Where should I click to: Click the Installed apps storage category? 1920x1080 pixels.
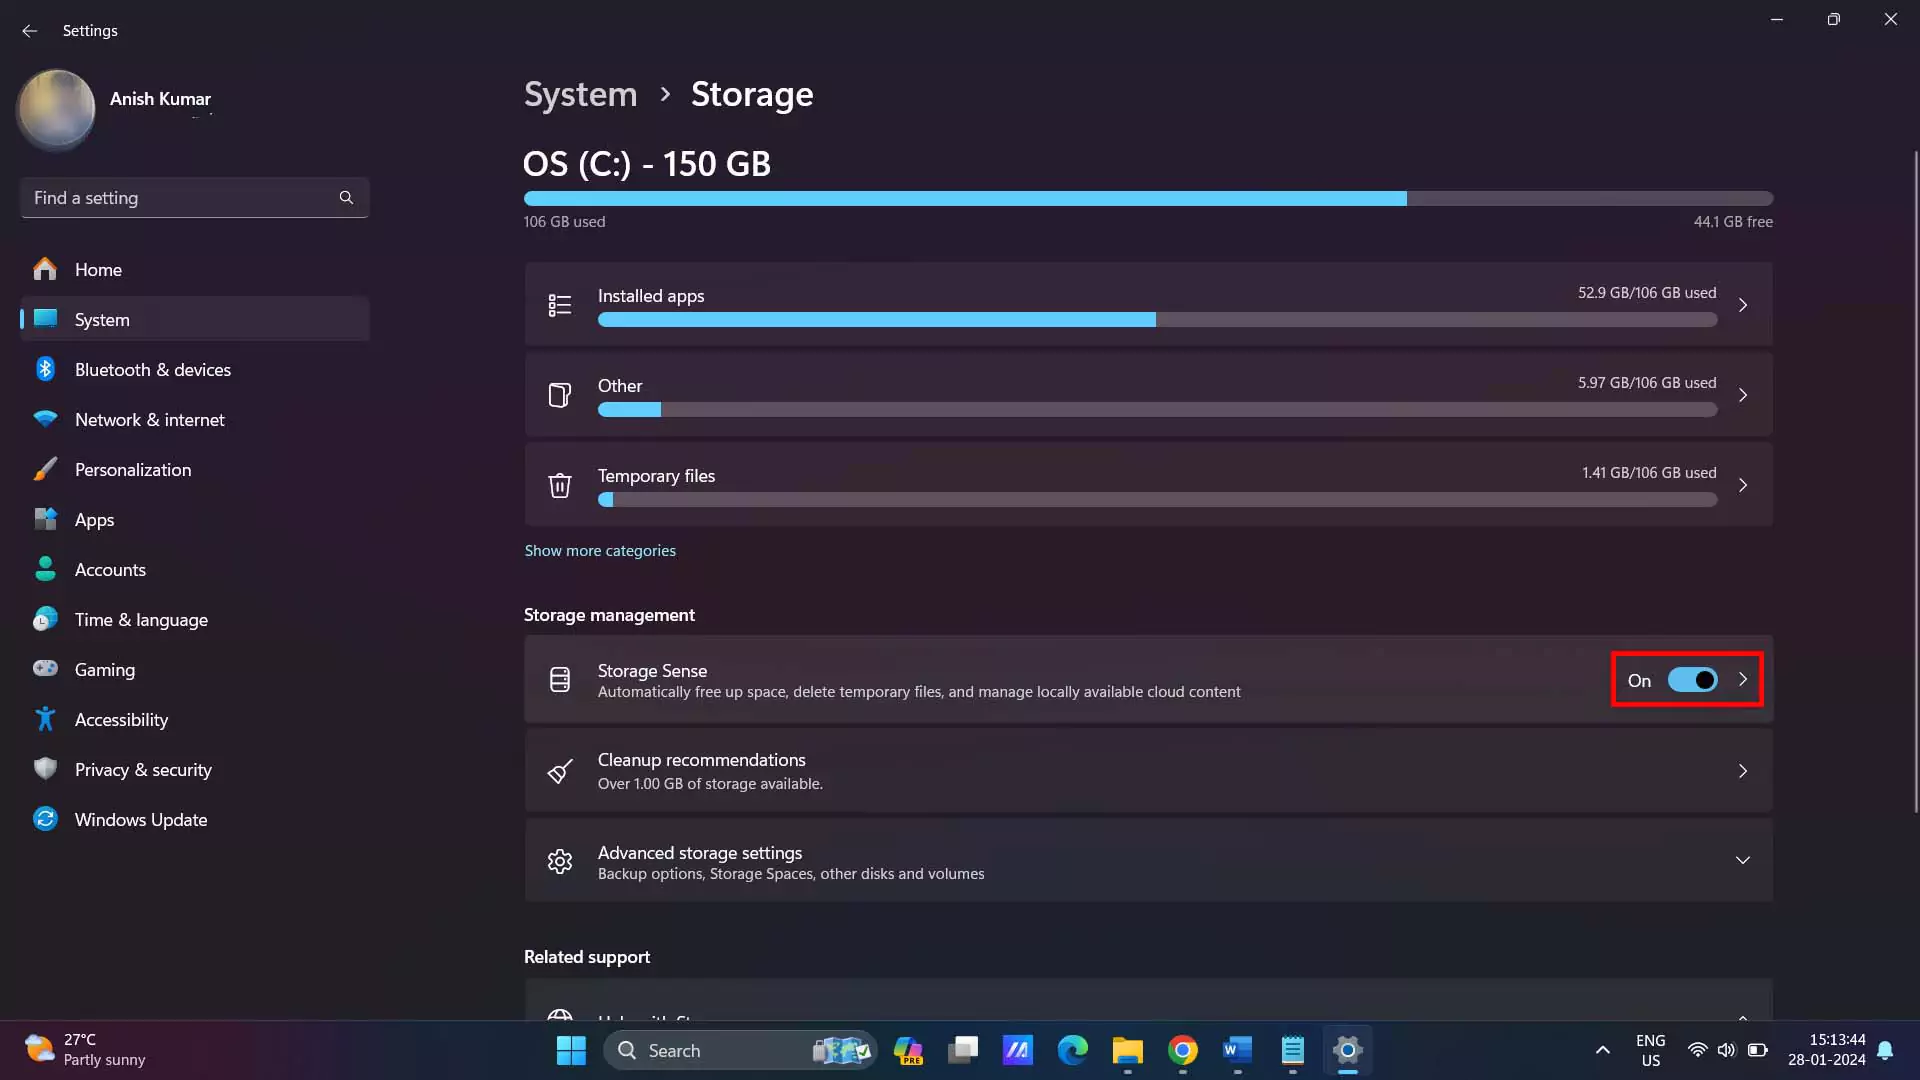(1147, 303)
